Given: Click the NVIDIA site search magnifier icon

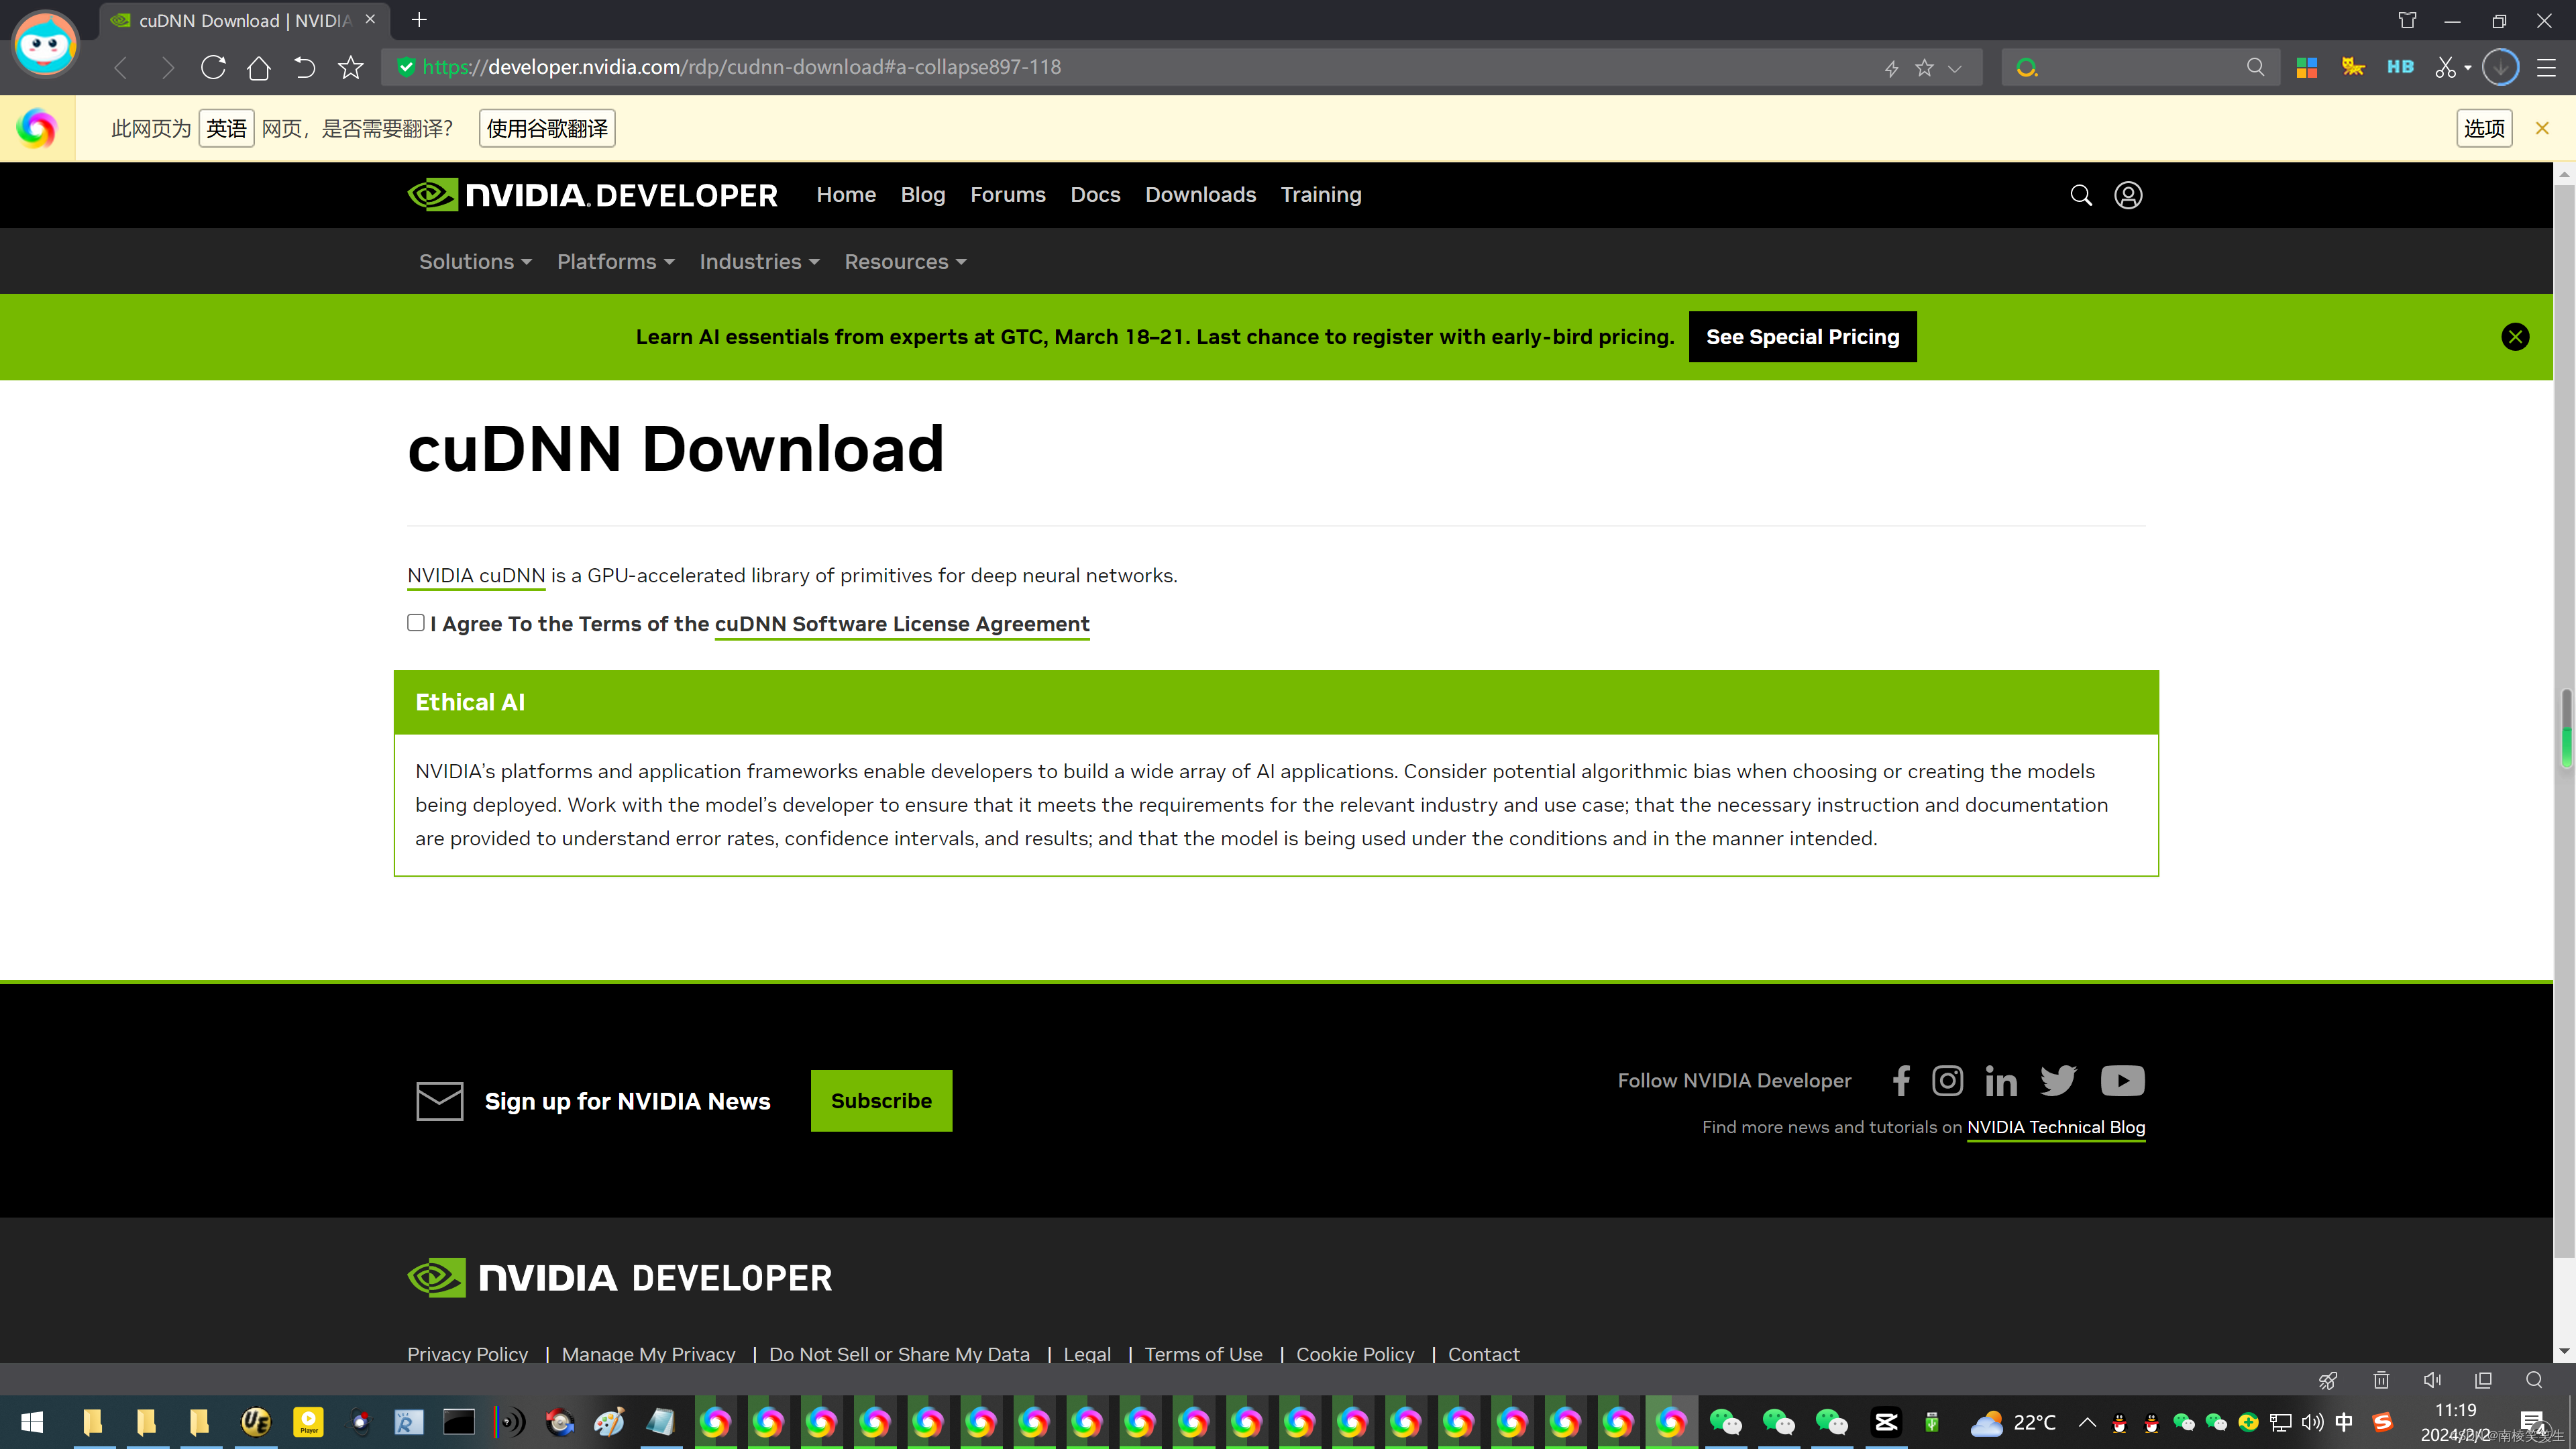Looking at the screenshot, I should pos(2080,195).
